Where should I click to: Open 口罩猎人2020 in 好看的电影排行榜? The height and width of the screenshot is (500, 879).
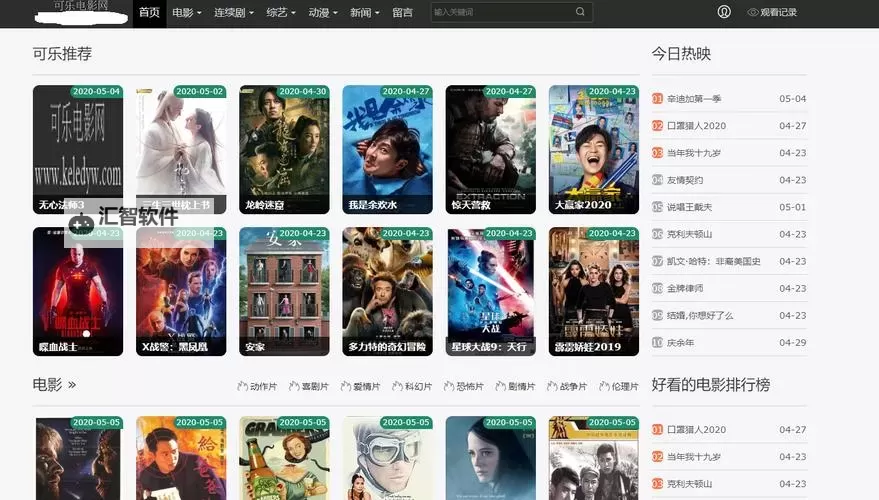696,429
